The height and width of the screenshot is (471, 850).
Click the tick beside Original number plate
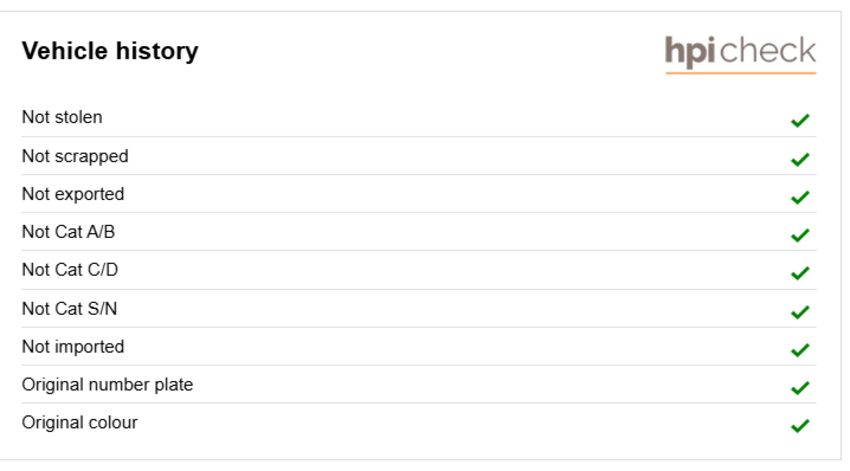(800, 388)
